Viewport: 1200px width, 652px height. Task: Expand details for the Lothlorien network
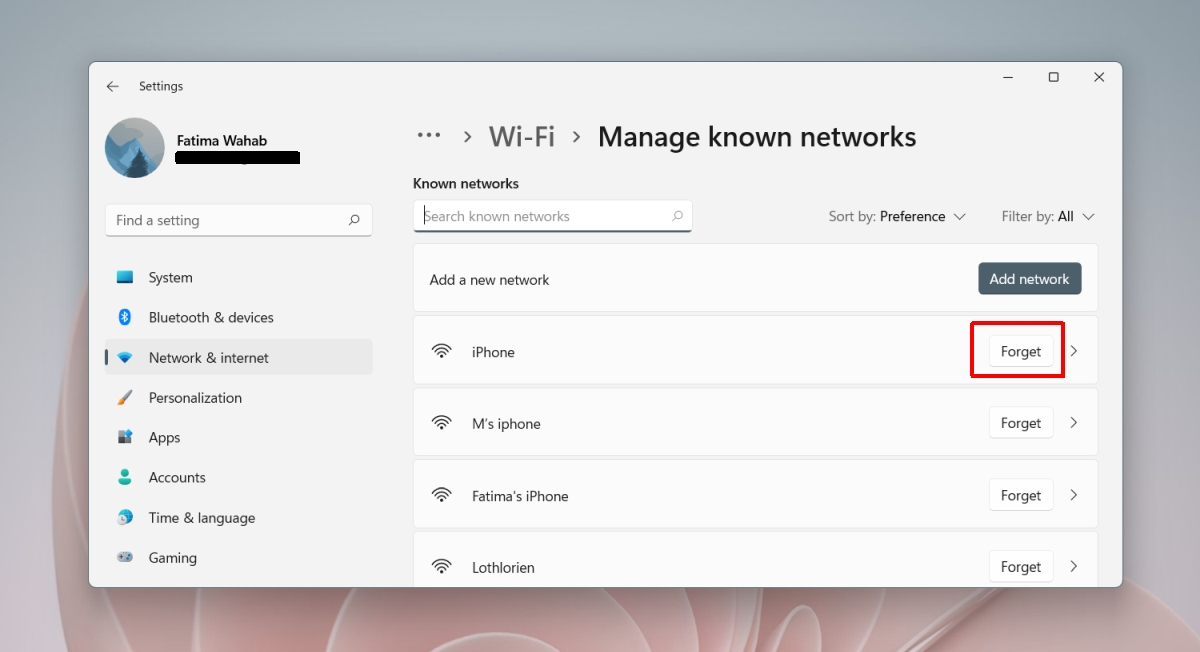coord(1074,566)
